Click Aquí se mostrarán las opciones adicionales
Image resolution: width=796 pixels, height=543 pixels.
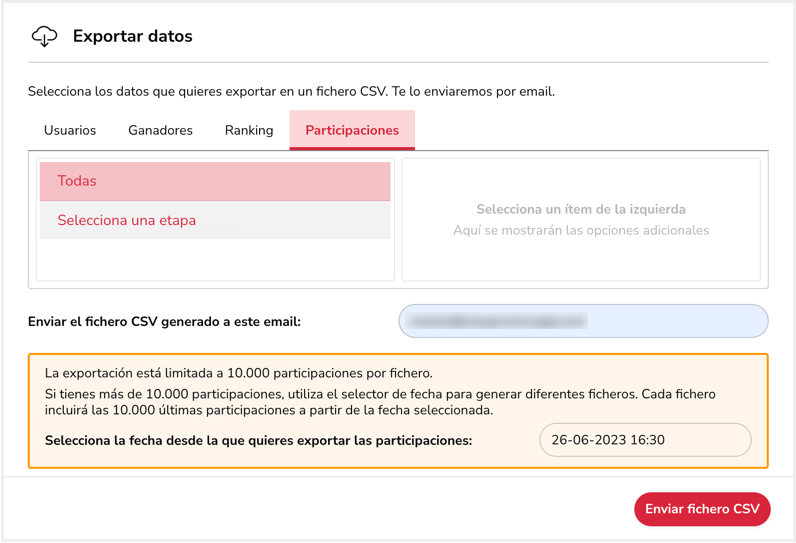tap(581, 230)
